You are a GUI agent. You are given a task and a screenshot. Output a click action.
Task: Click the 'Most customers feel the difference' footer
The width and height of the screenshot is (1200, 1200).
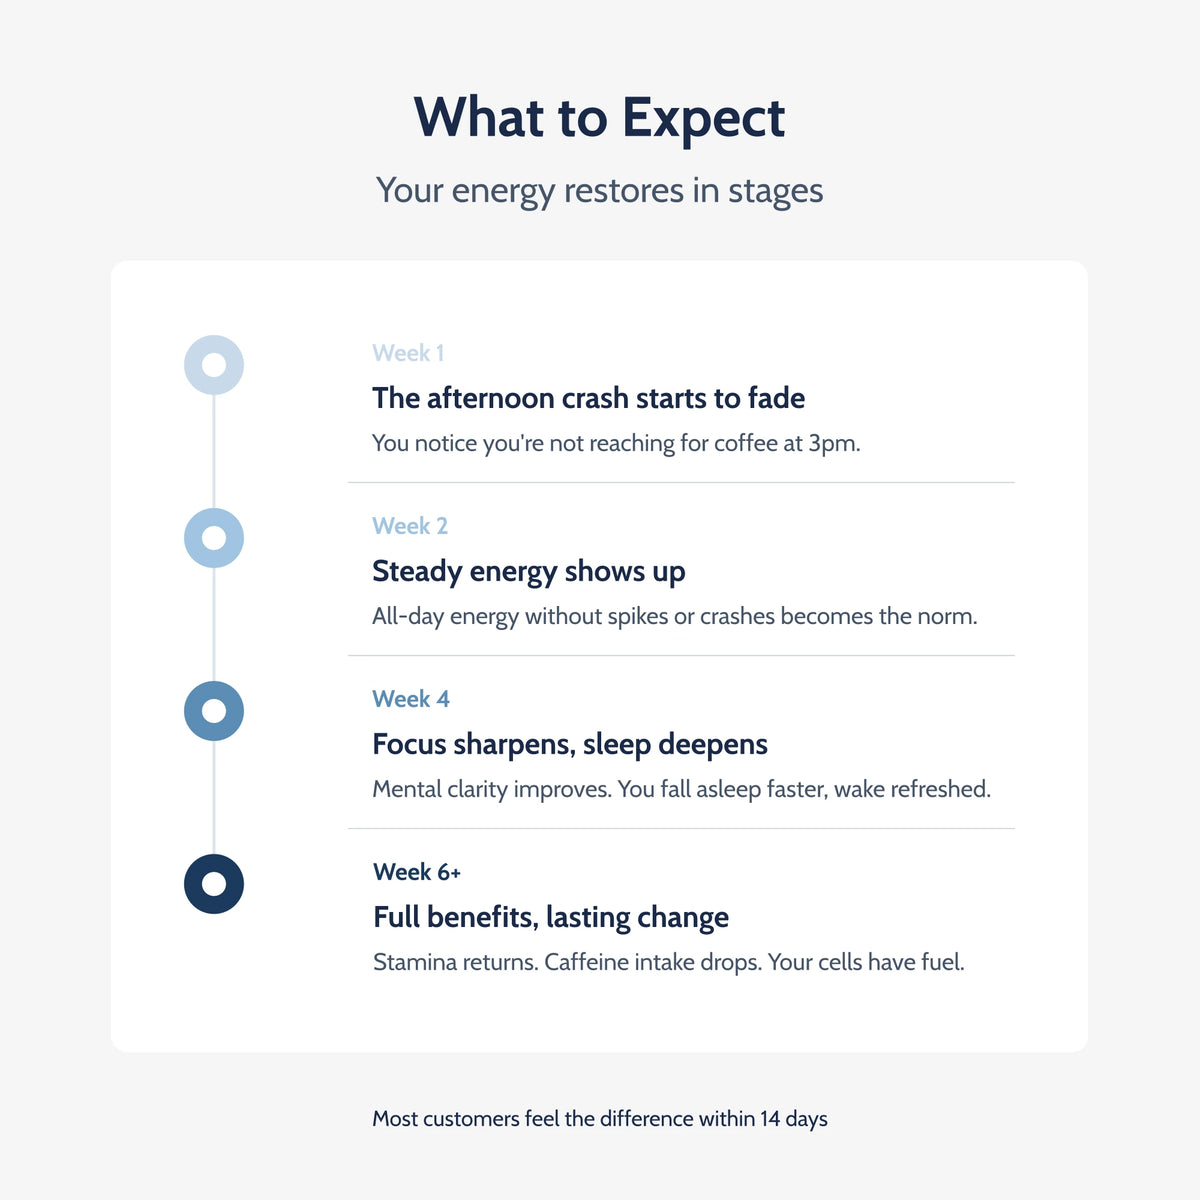600,1119
